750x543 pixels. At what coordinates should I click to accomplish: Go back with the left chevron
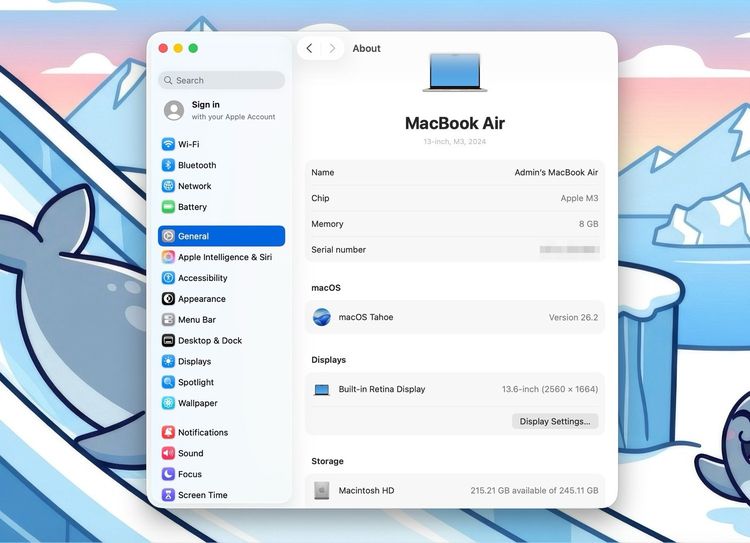click(309, 48)
